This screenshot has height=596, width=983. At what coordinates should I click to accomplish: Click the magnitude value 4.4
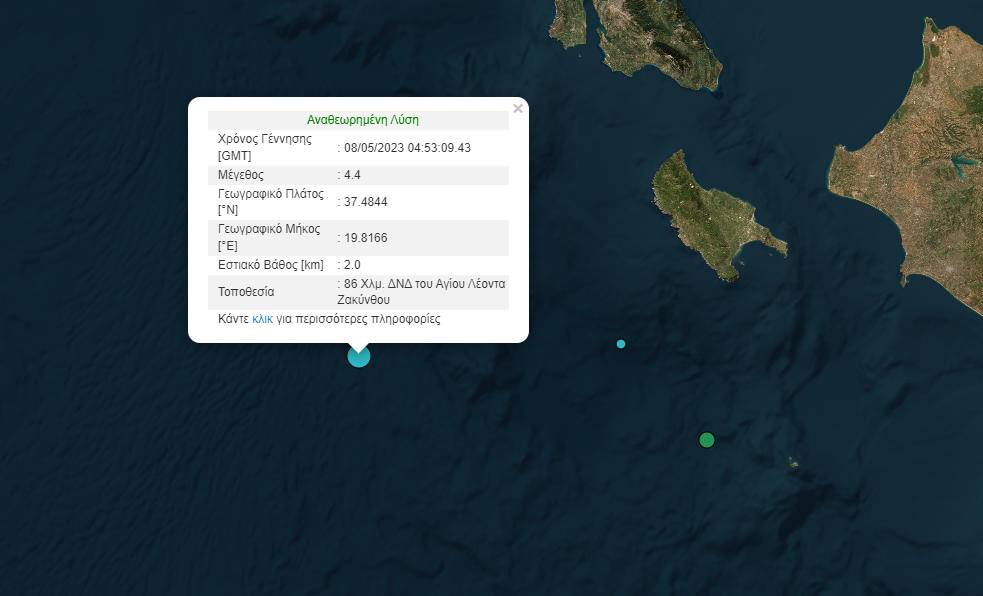pyautogui.click(x=352, y=175)
